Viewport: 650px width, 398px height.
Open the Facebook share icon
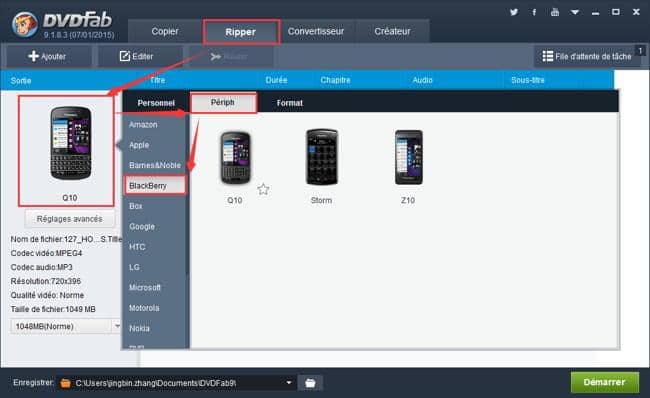pyautogui.click(x=534, y=12)
